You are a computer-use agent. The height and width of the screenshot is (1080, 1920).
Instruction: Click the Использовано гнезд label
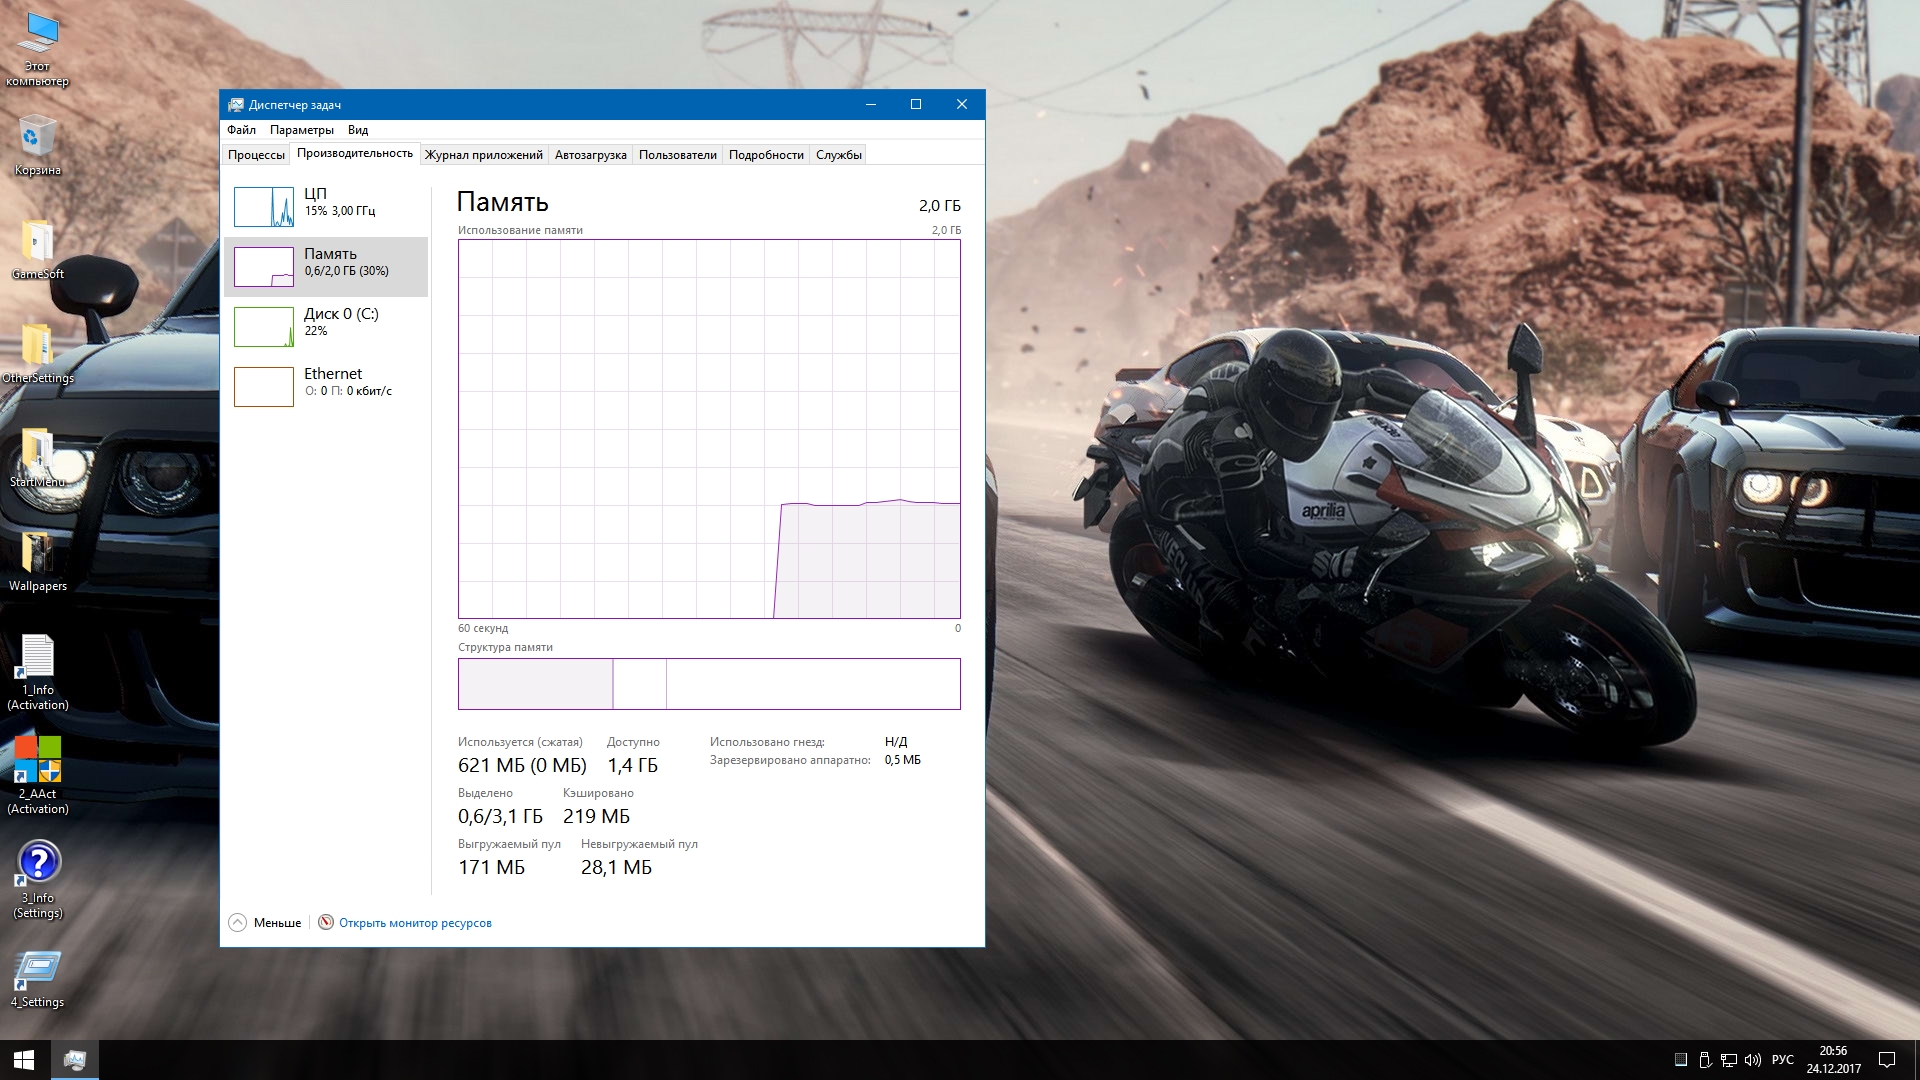767,742
